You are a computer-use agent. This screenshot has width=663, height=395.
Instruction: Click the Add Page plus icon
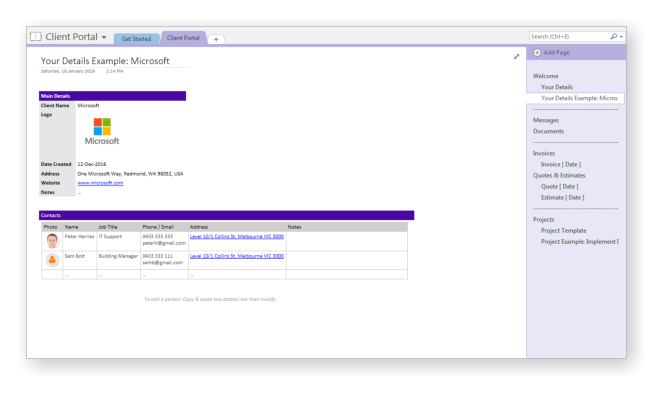click(x=537, y=52)
